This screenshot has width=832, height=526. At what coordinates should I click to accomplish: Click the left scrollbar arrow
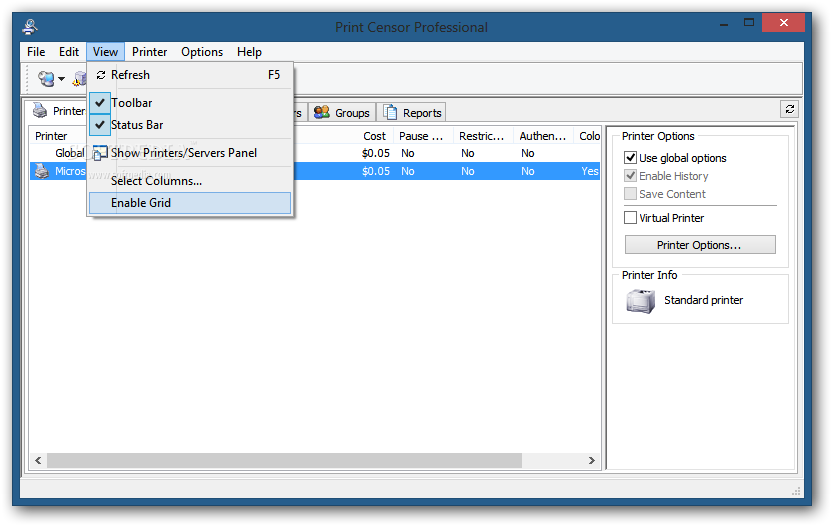tap(38, 460)
